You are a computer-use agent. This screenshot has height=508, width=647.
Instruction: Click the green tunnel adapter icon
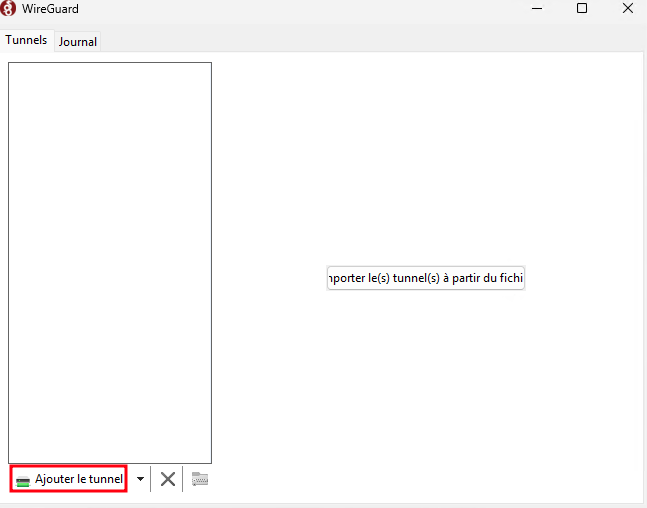click(x=23, y=481)
